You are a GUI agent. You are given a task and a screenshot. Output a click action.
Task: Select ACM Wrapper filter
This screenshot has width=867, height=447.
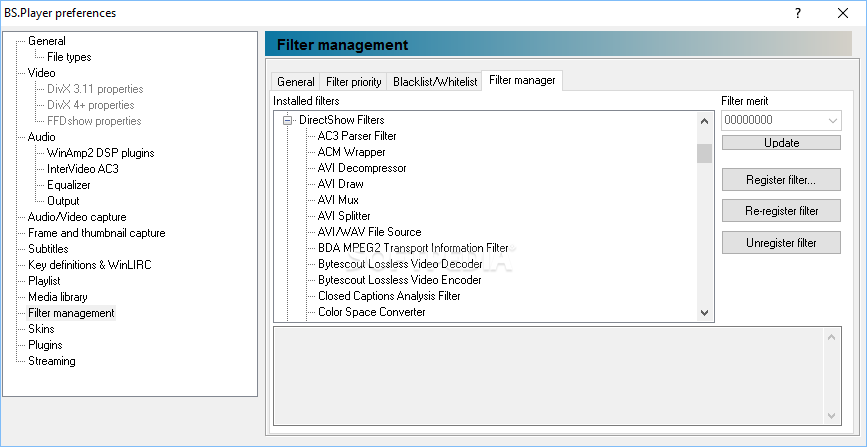352,152
